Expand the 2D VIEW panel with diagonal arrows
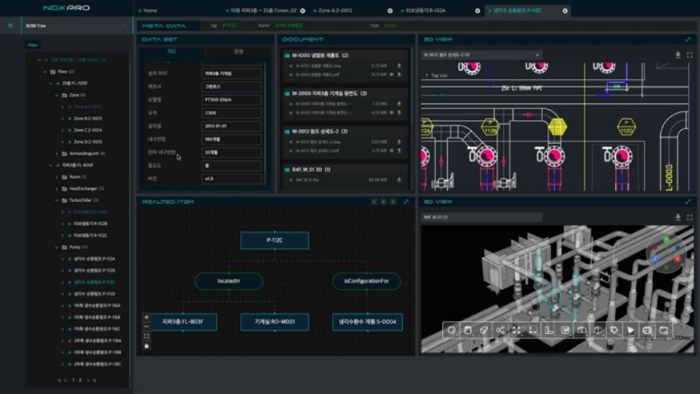Image resolution: width=700 pixels, height=394 pixels. pos(688,39)
